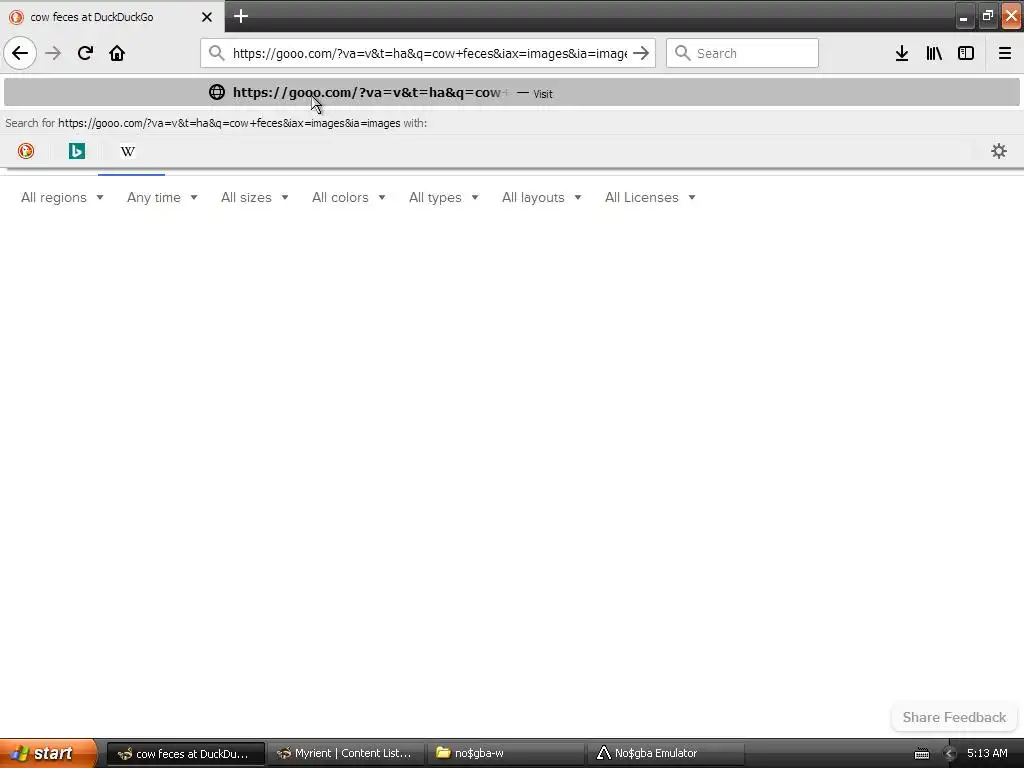The width and height of the screenshot is (1024, 768).
Task: Open search settings gear icon
Action: (x=999, y=151)
